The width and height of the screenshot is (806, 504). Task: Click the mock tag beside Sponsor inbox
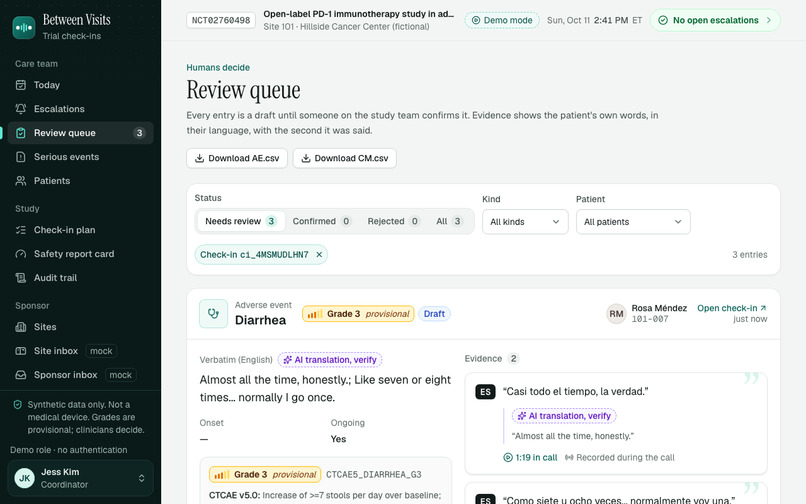[120, 375]
